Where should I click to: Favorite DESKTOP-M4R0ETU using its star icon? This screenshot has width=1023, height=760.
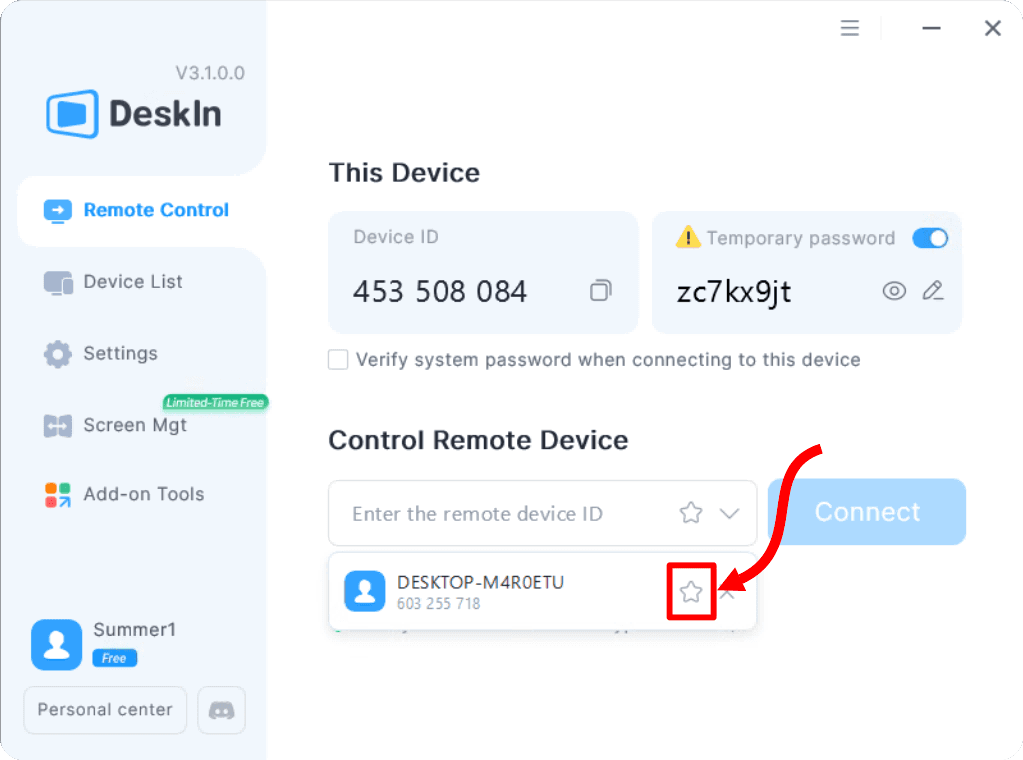click(x=691, y=592)
